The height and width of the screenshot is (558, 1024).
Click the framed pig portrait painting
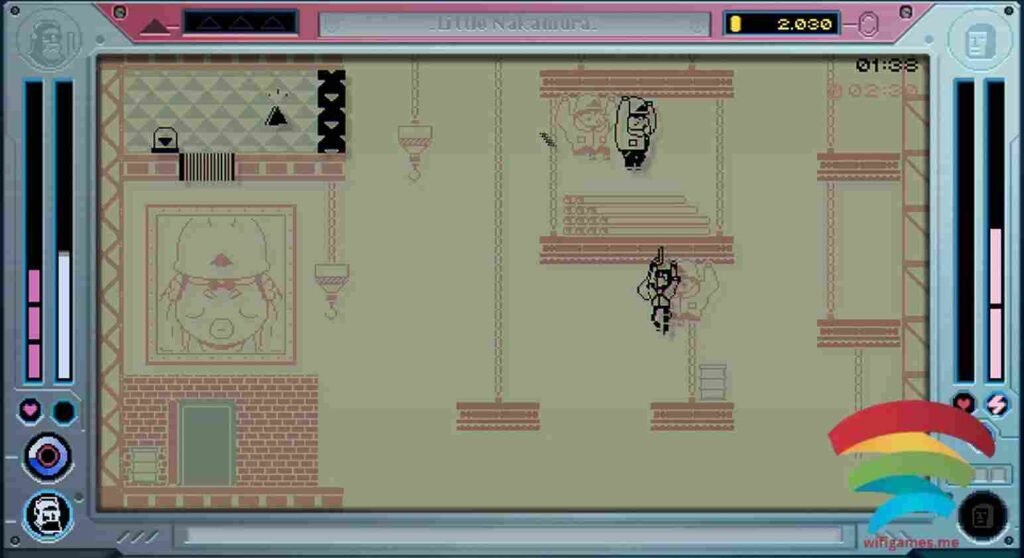(x=221, y=284)
